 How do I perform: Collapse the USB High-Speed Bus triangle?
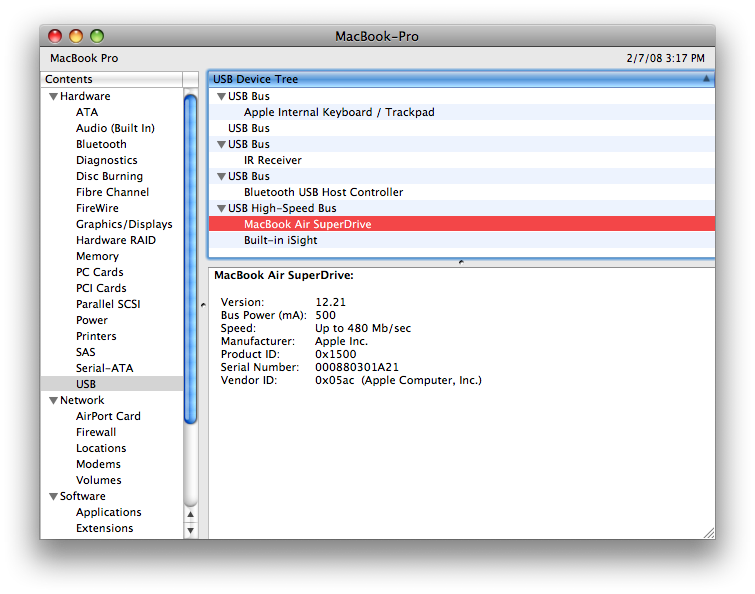point(221,208)
